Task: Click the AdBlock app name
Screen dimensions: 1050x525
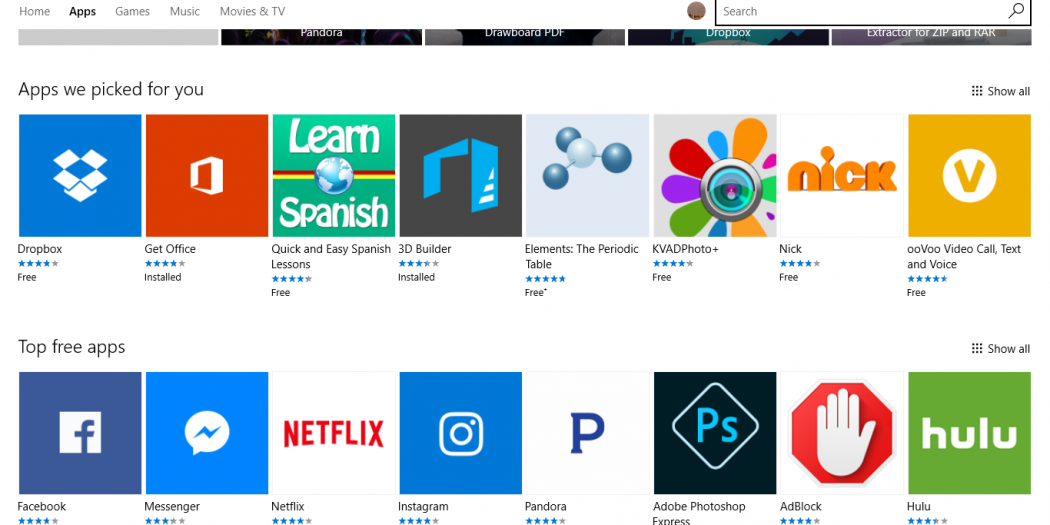Action: point(800,506)
